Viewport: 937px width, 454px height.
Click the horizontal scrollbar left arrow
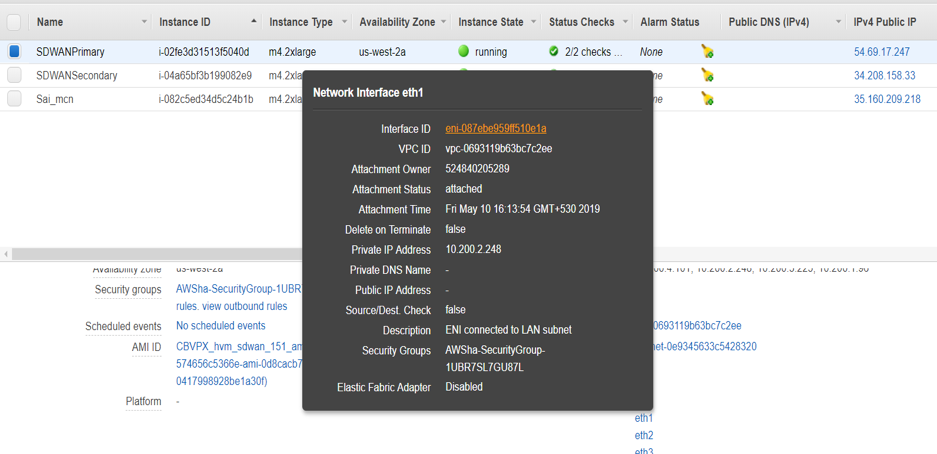(5, 254)
